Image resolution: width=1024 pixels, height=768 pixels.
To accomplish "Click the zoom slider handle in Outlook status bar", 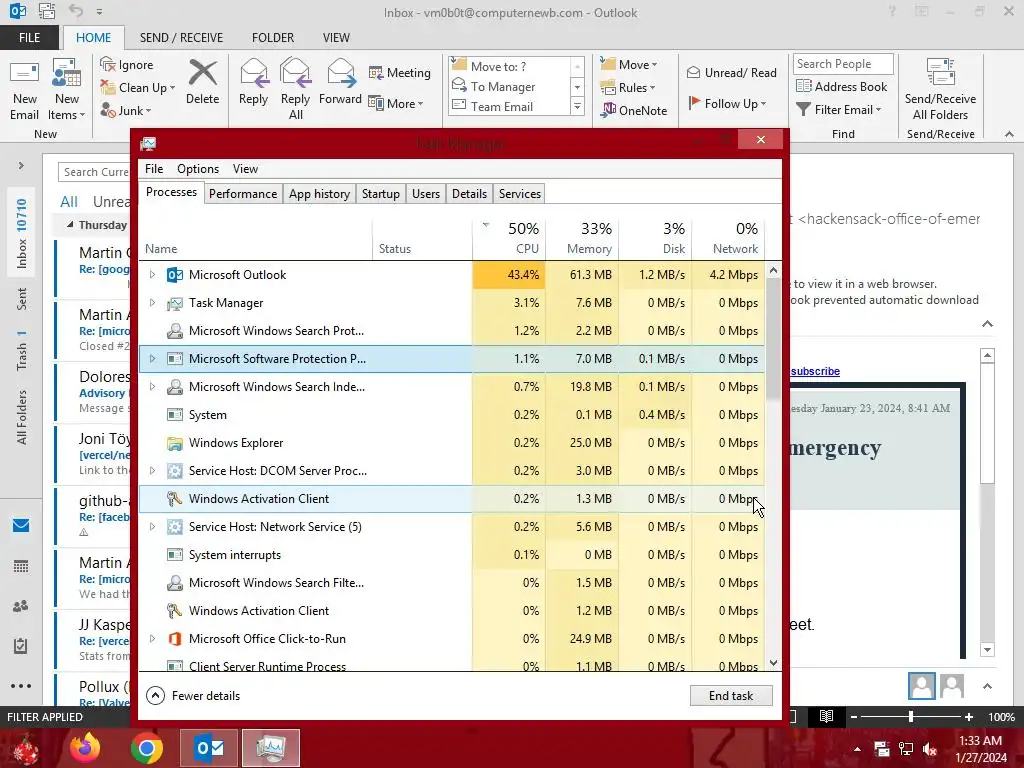I will [910, 717].
